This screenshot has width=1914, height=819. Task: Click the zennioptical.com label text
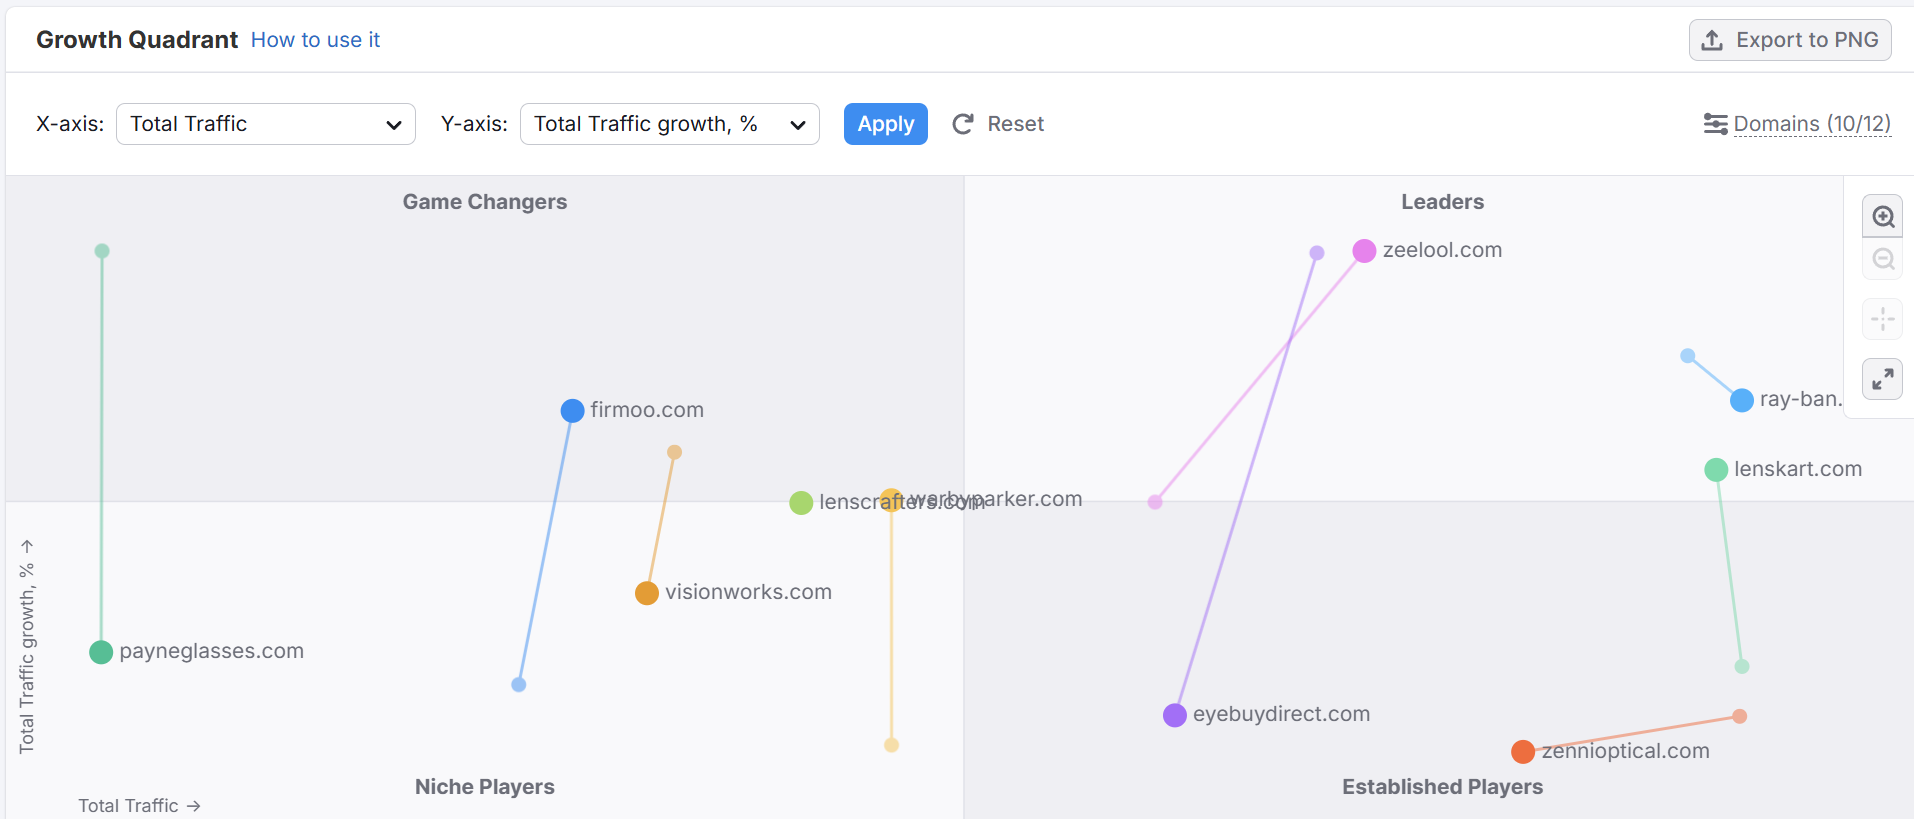tap(1625, 751)
